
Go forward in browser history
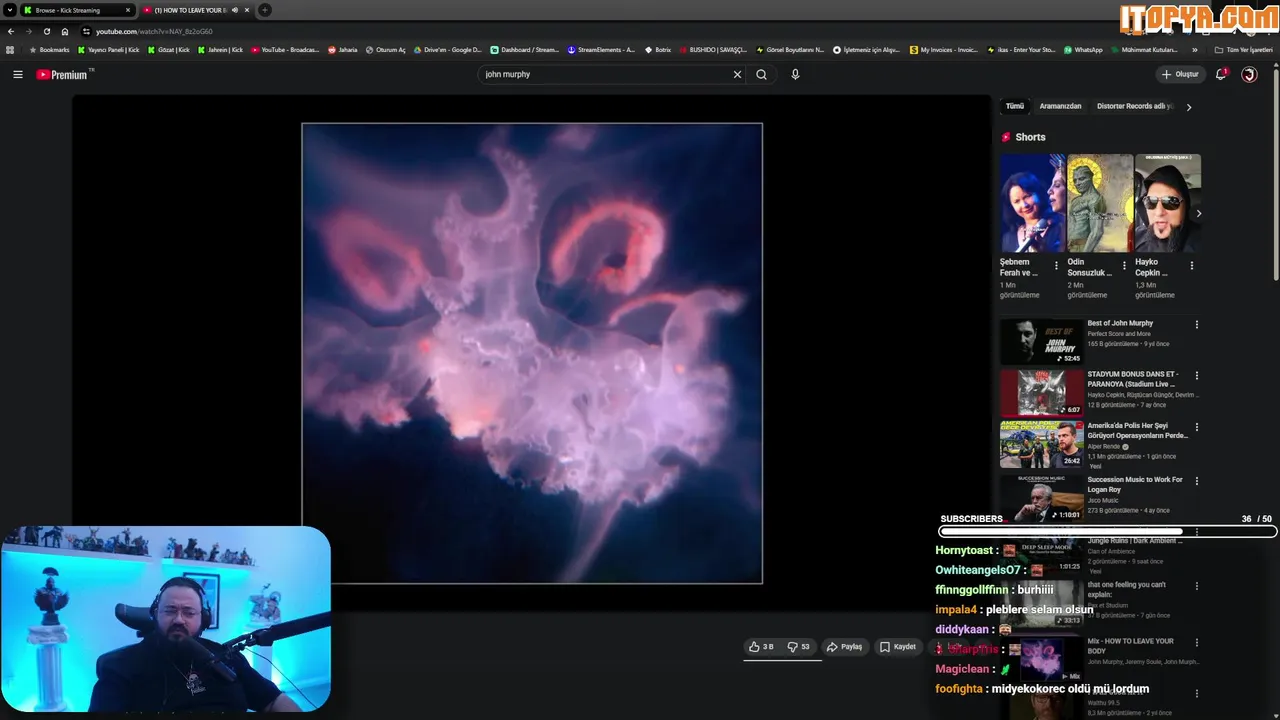coord(29,31)
